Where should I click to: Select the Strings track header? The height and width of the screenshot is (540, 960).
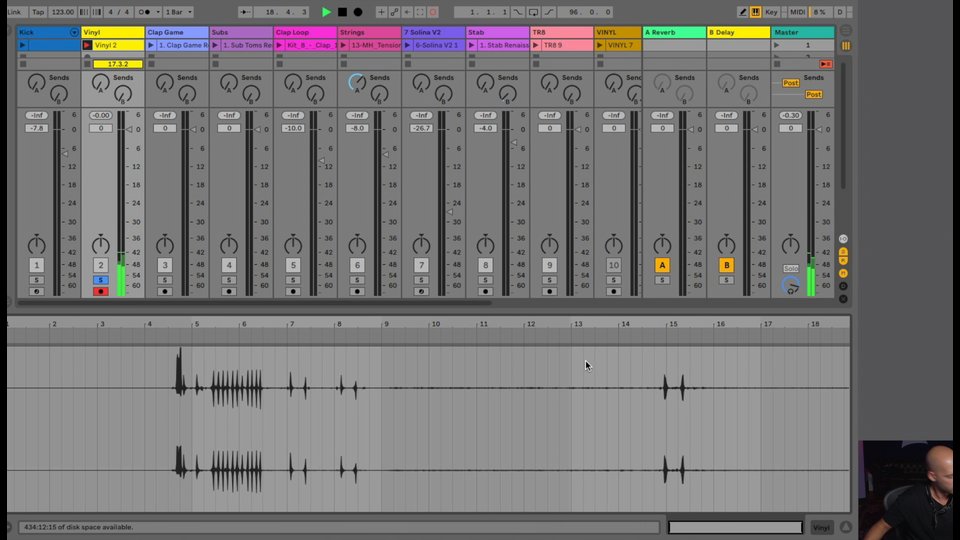(369, 32)
